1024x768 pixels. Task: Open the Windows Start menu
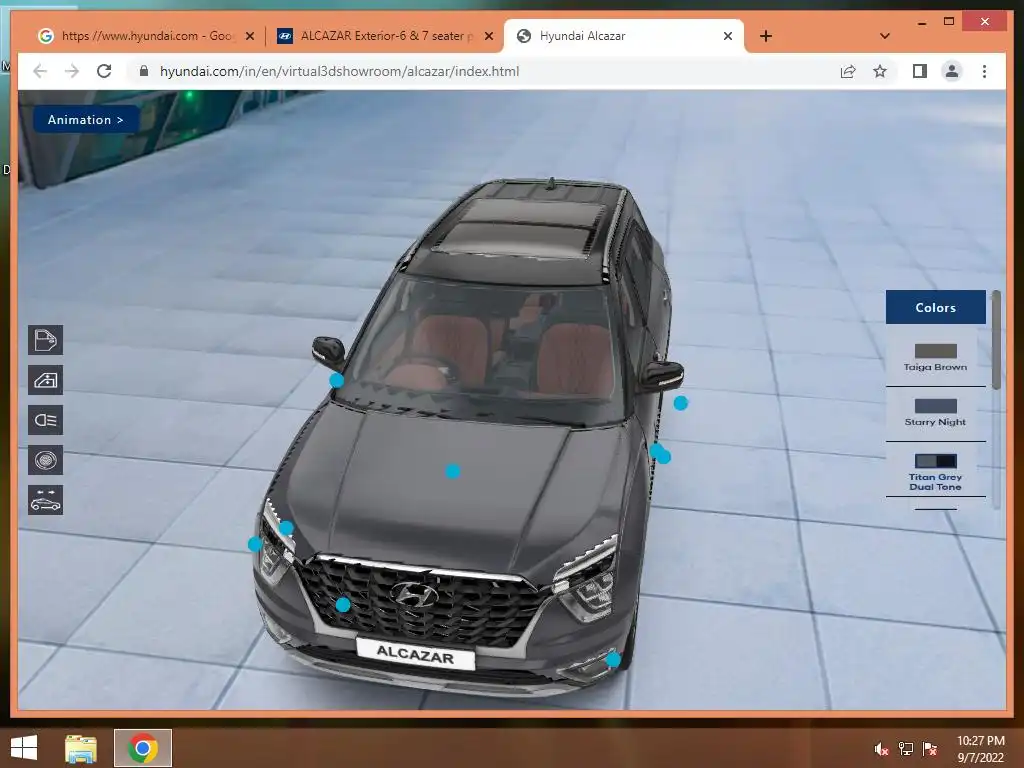tap(24, 748)
